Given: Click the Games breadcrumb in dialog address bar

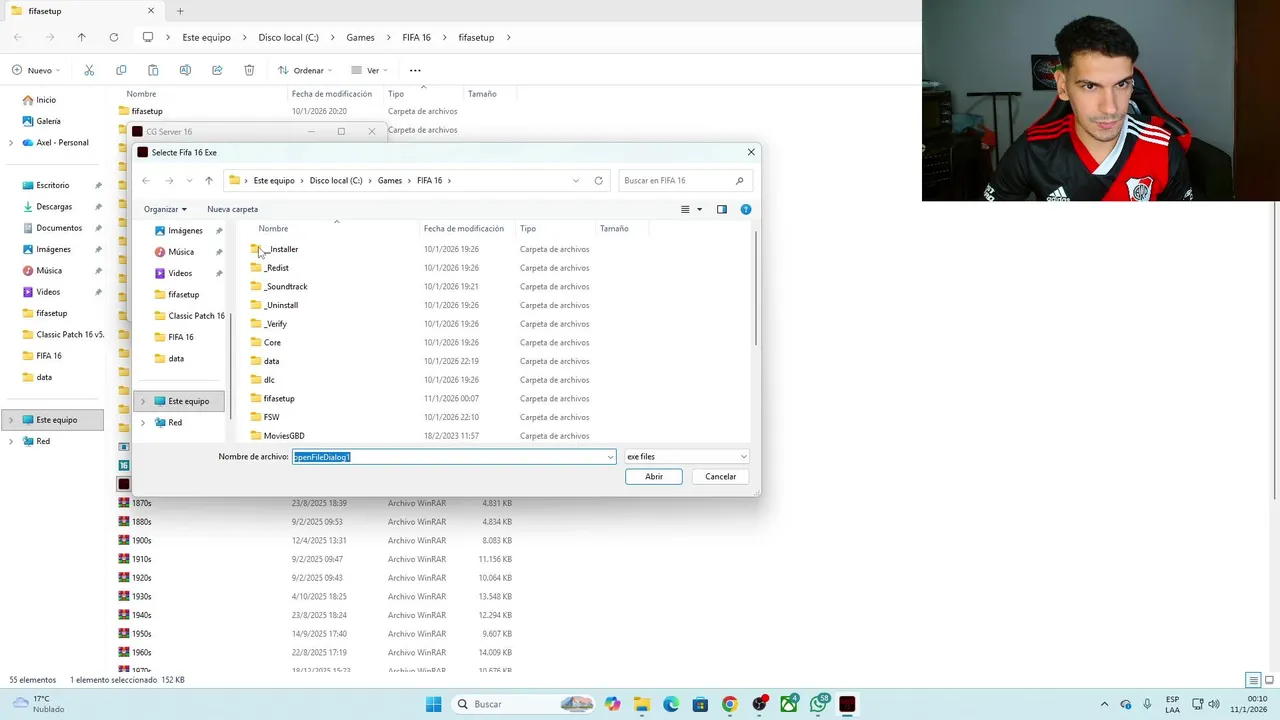Looking at the screenshot, I should pyautogui.click(x=390, y=181).
